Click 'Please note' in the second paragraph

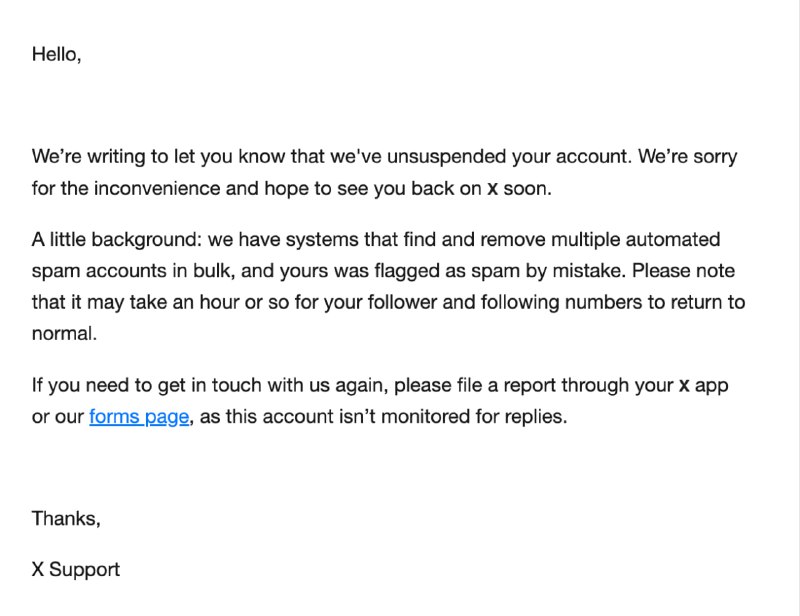(683, 270)
